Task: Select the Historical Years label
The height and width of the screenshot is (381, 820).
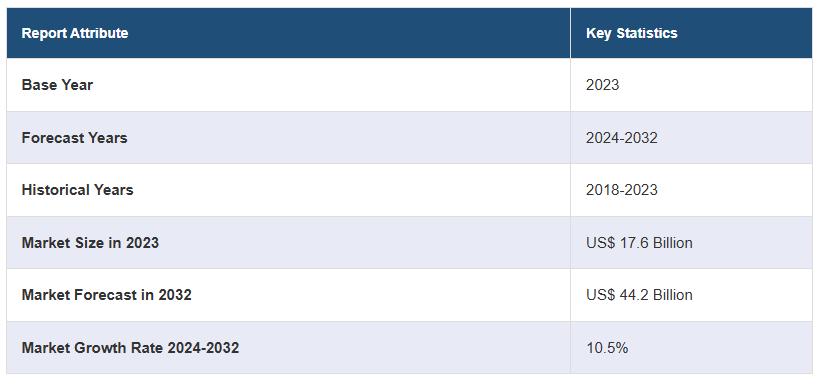Action: coord(77,190)
